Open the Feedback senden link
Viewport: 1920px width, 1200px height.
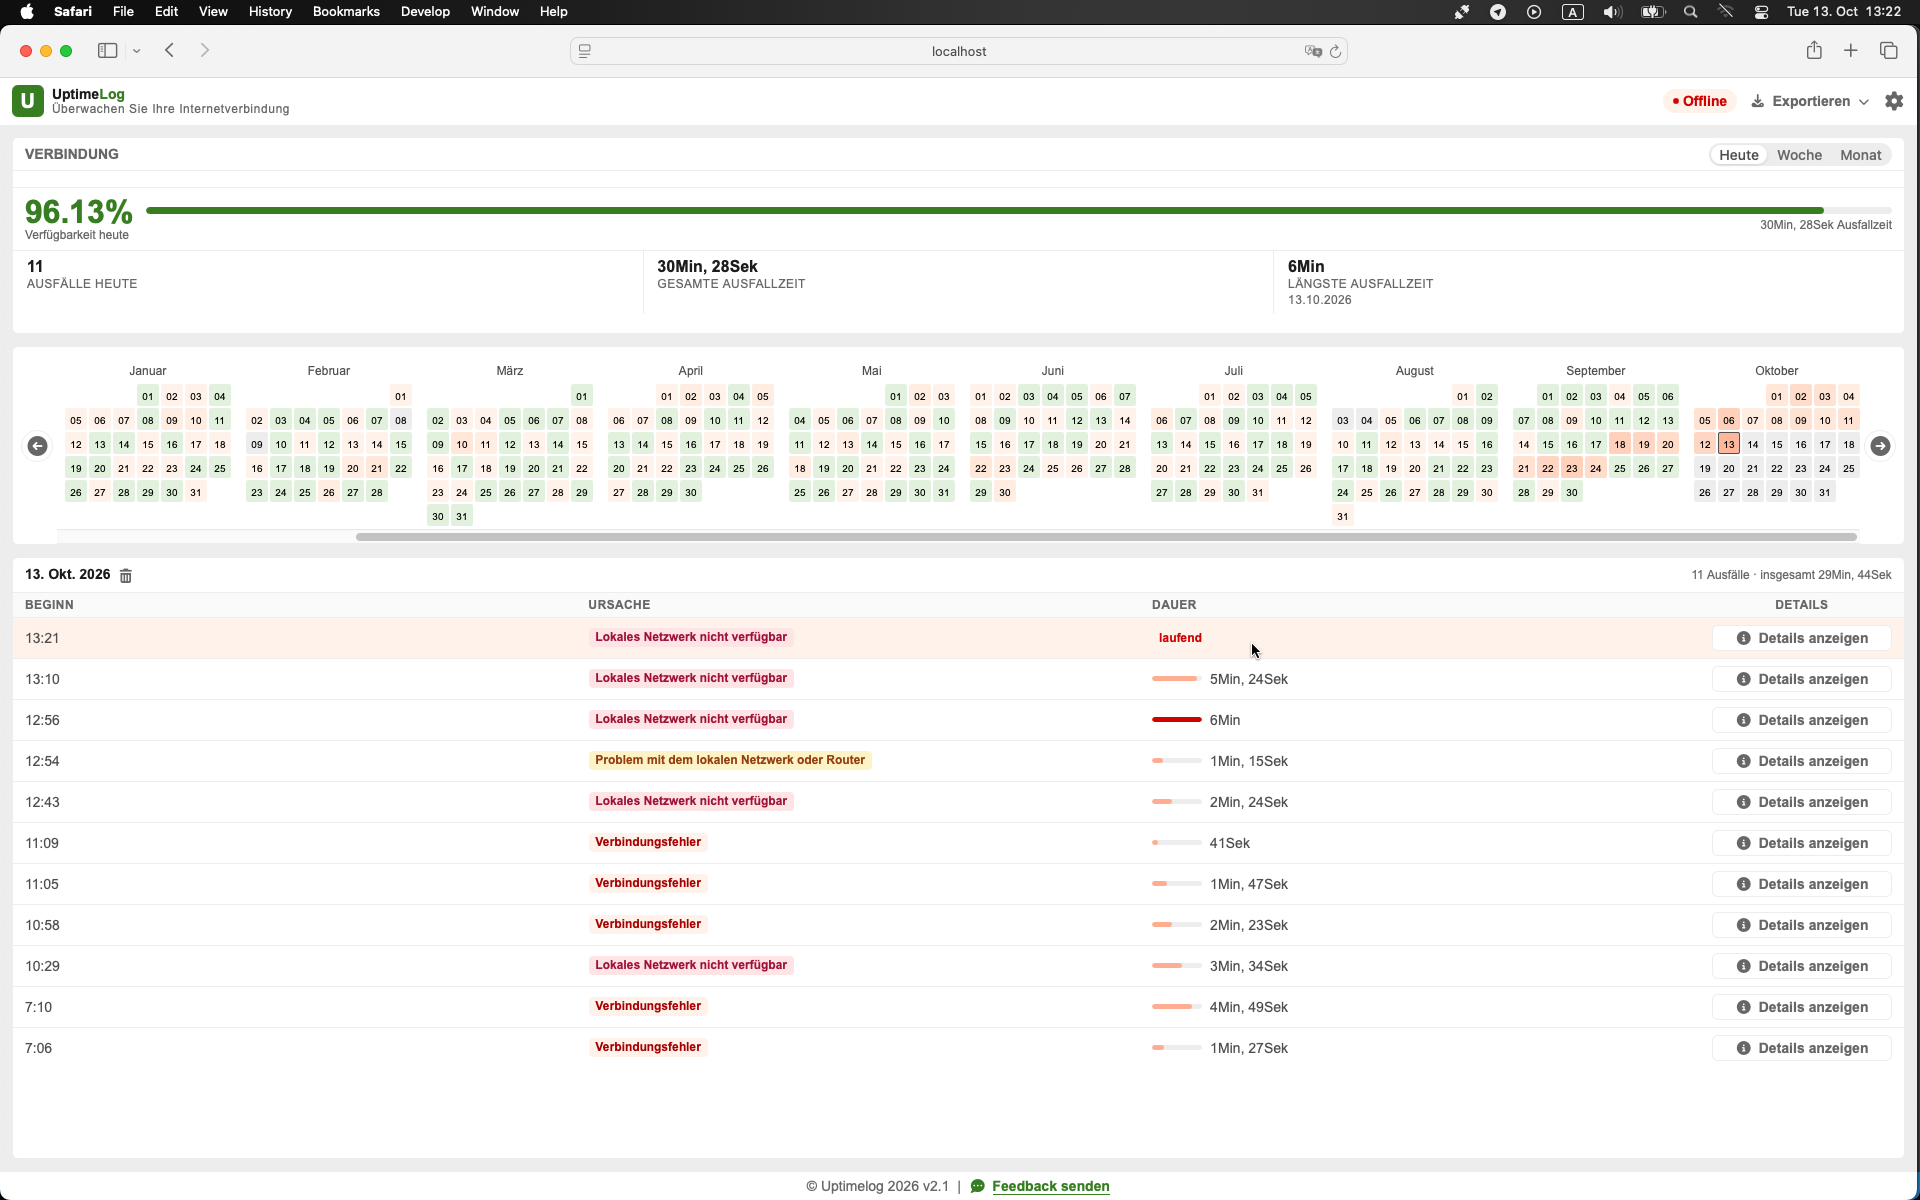tap(1050, 1186)
